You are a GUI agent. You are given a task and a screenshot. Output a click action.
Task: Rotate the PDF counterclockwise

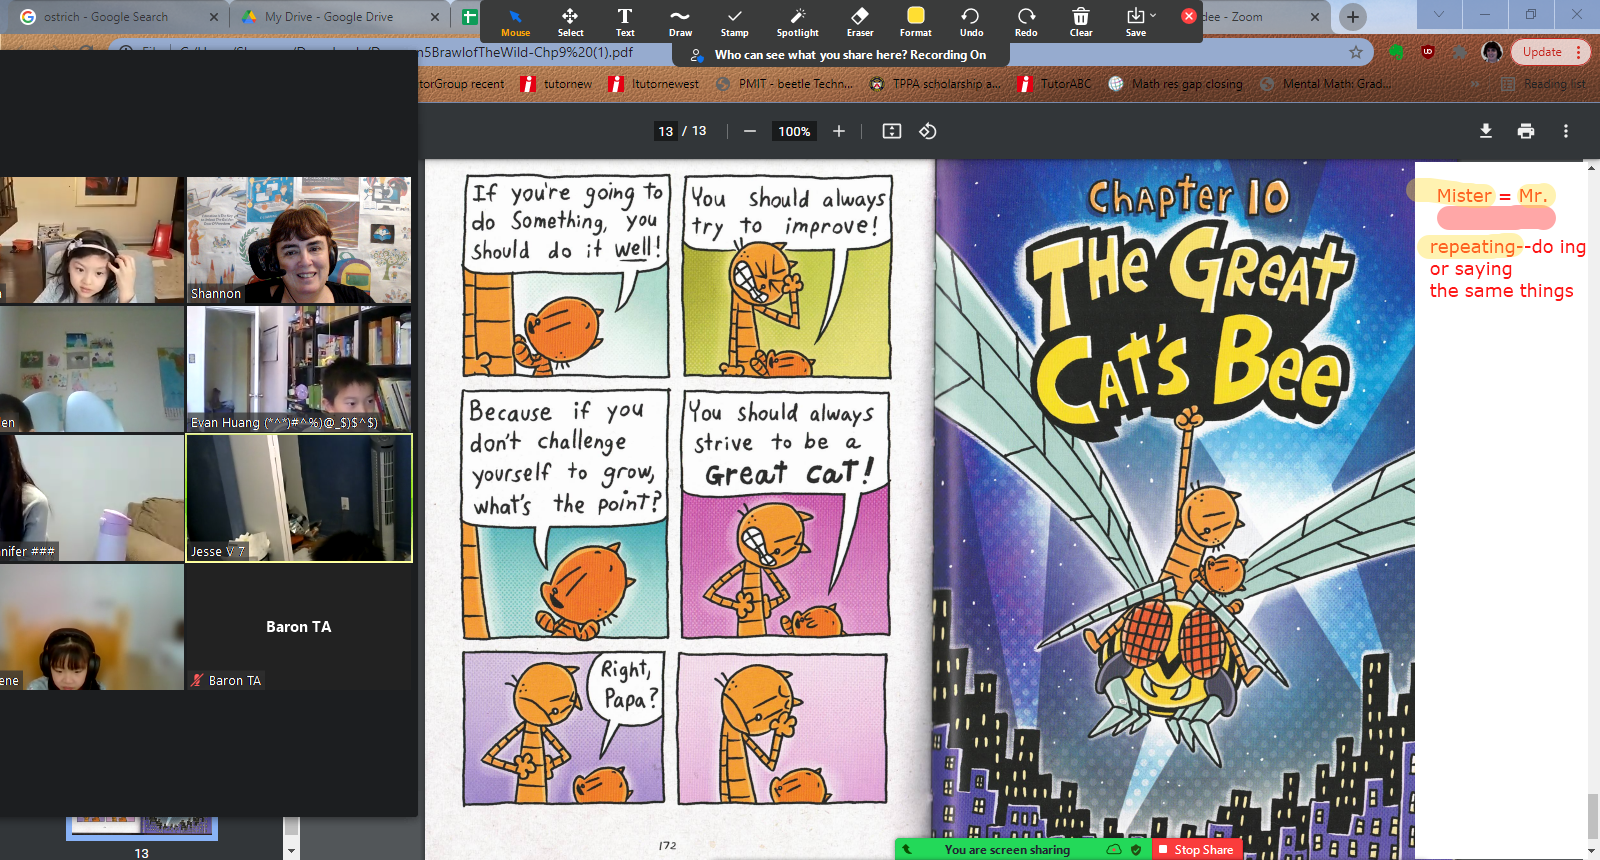[x=928, y=131]
